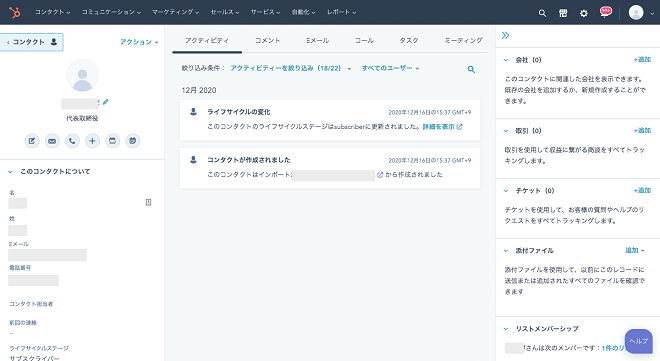Open the コンタクト top menu
The image size is (660, 361).
[52, 12]
